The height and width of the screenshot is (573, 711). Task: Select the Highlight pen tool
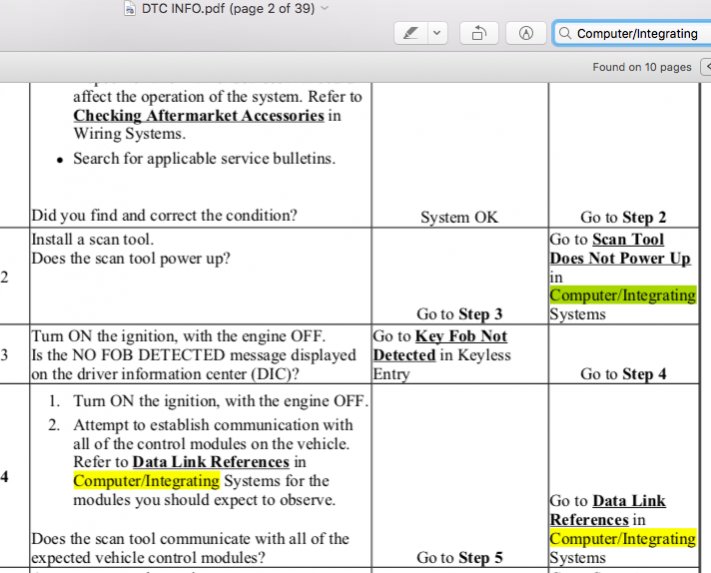409,33
